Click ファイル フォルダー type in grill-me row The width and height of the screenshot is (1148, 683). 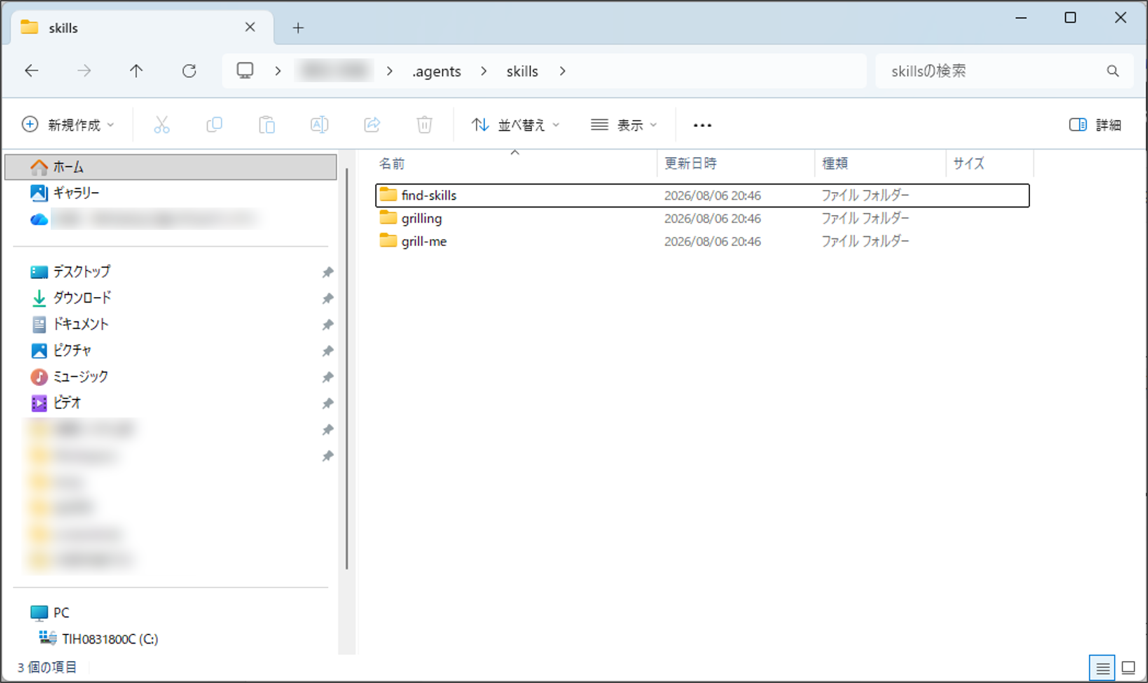865,241
